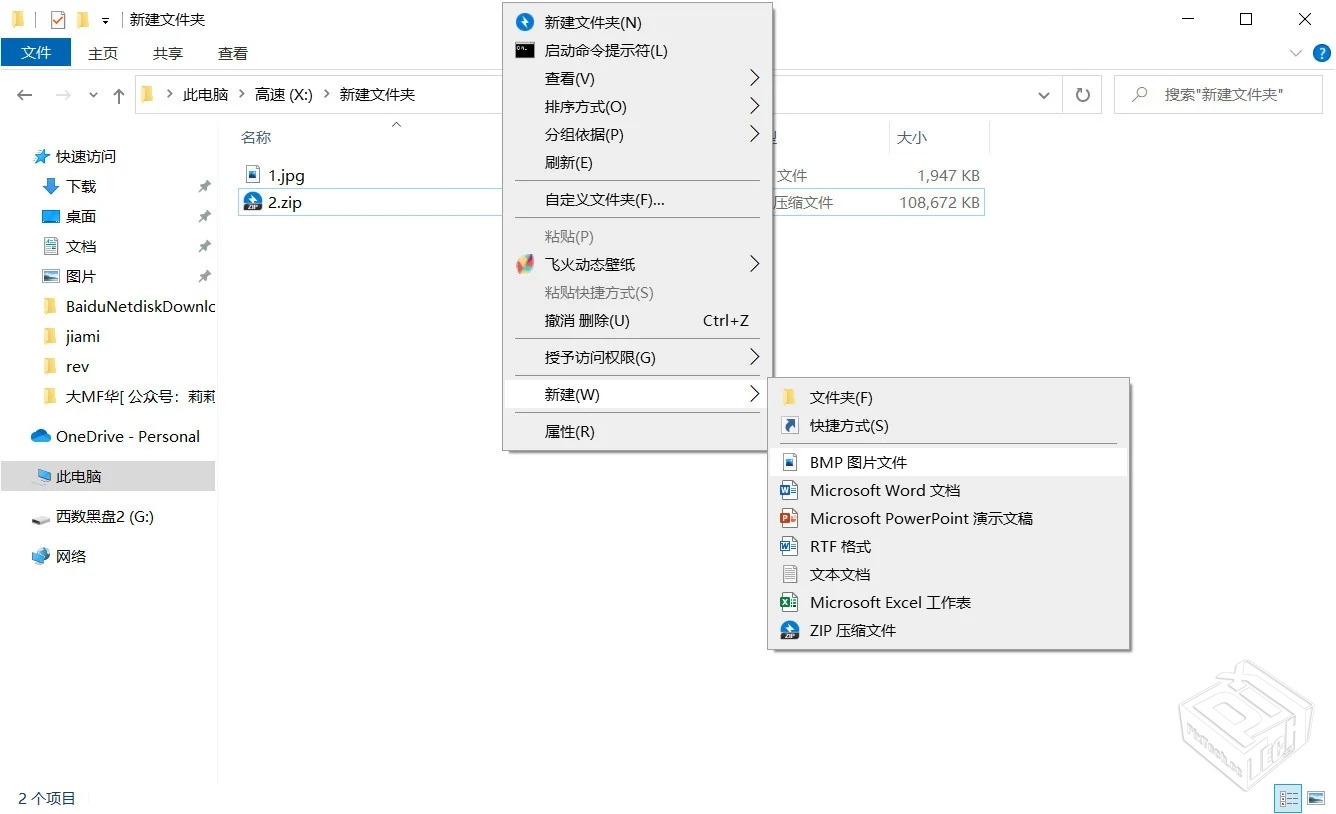Click the up one level arrow icon
Screen dimensions: 1336x814
118,94
